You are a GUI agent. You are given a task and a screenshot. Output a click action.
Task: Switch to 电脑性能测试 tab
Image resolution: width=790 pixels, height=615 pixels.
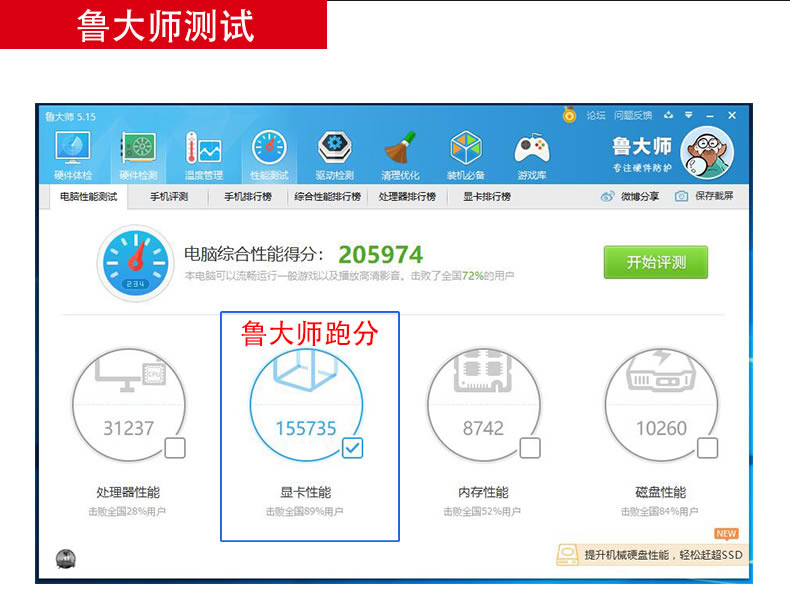point(89,196)
